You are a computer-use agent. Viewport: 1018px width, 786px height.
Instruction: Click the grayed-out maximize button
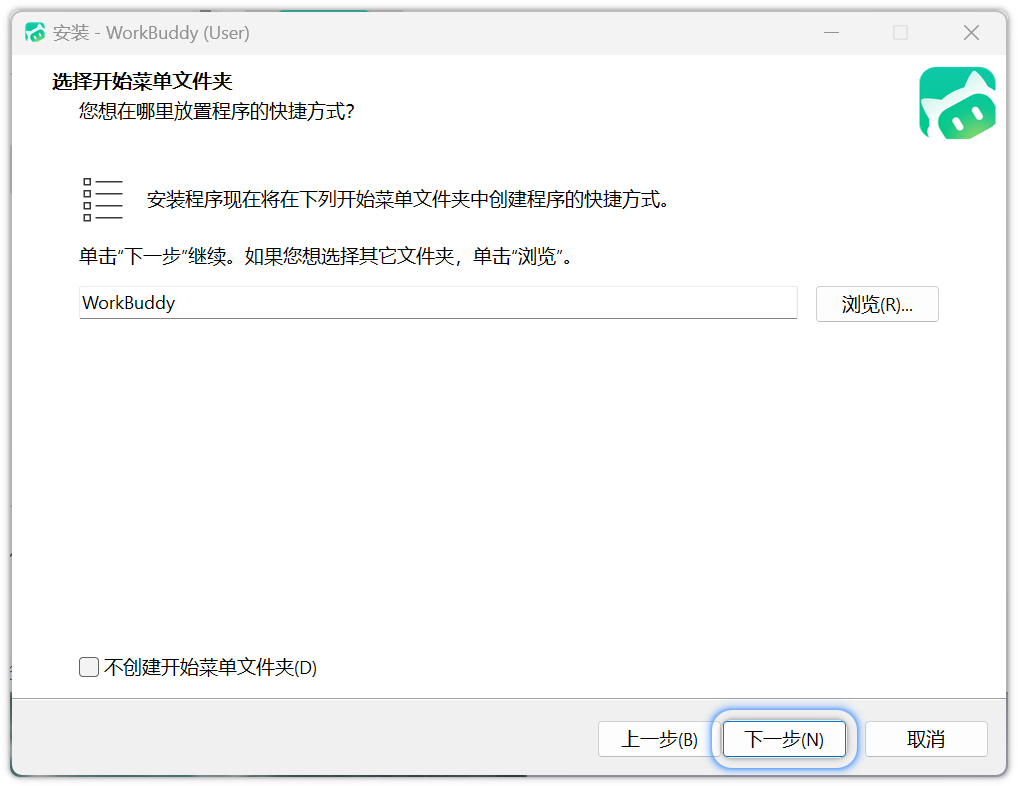[900, 33]
